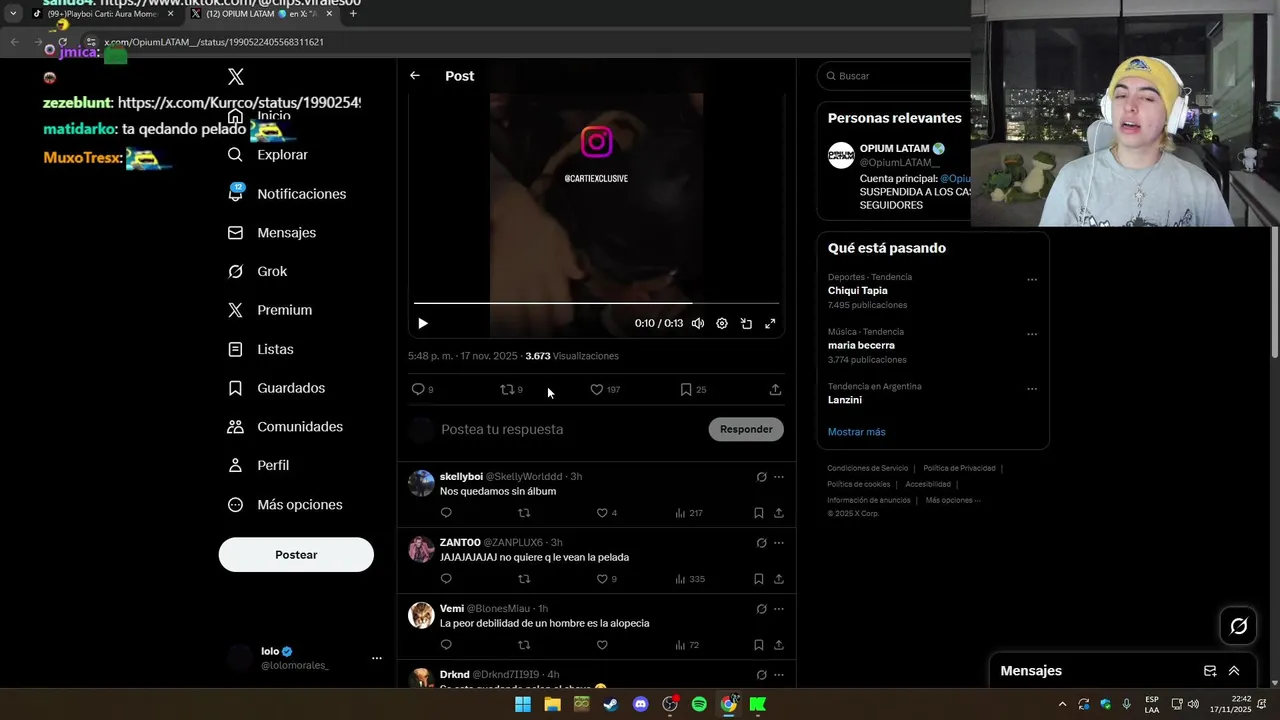Click the Responder button
This screenshot has height=720, width=1280.
[x=746, y=429]
